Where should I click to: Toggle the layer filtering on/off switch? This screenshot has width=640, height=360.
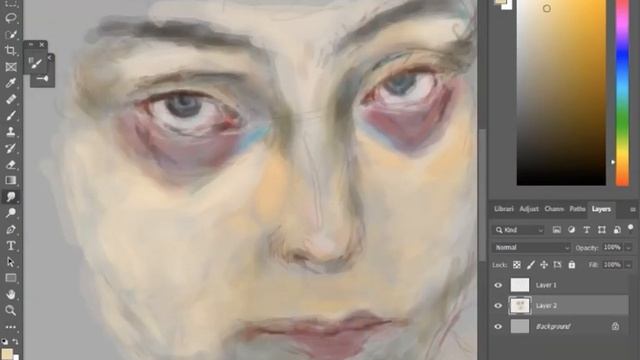tap(631, 227)
